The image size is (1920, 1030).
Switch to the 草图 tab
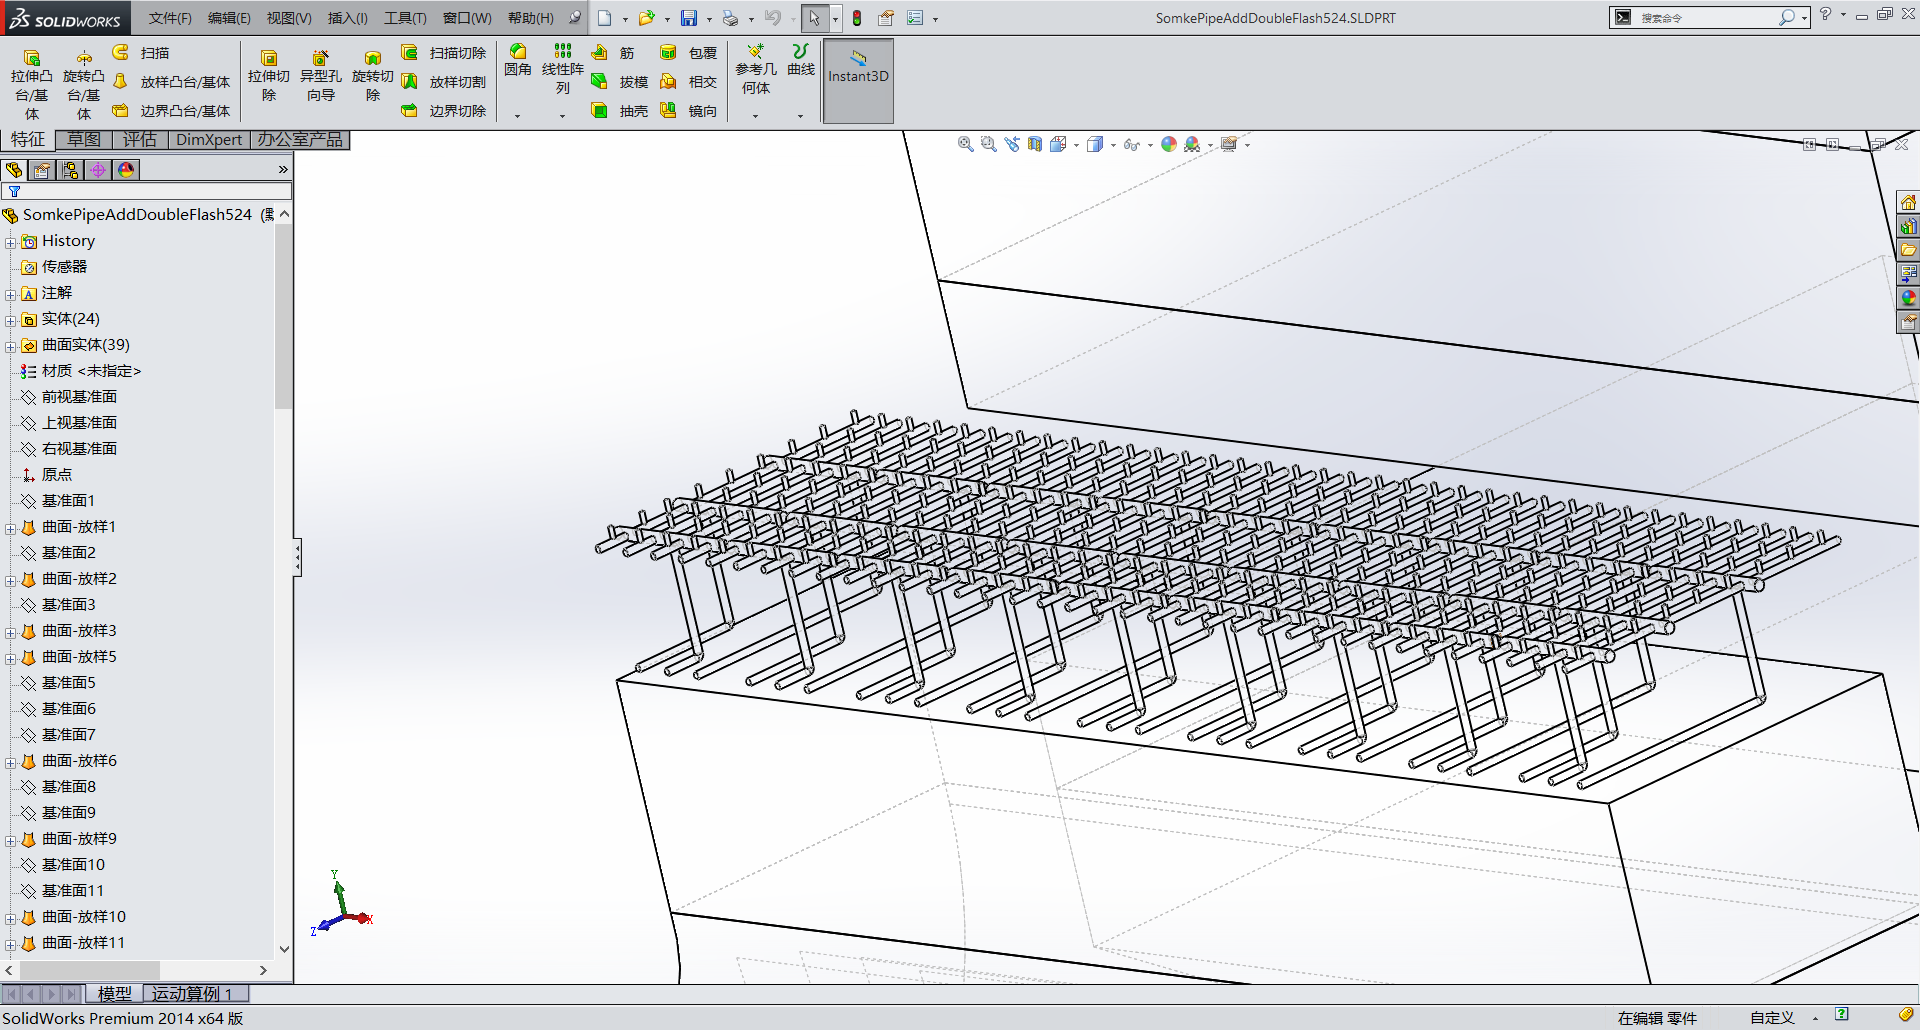84,139
